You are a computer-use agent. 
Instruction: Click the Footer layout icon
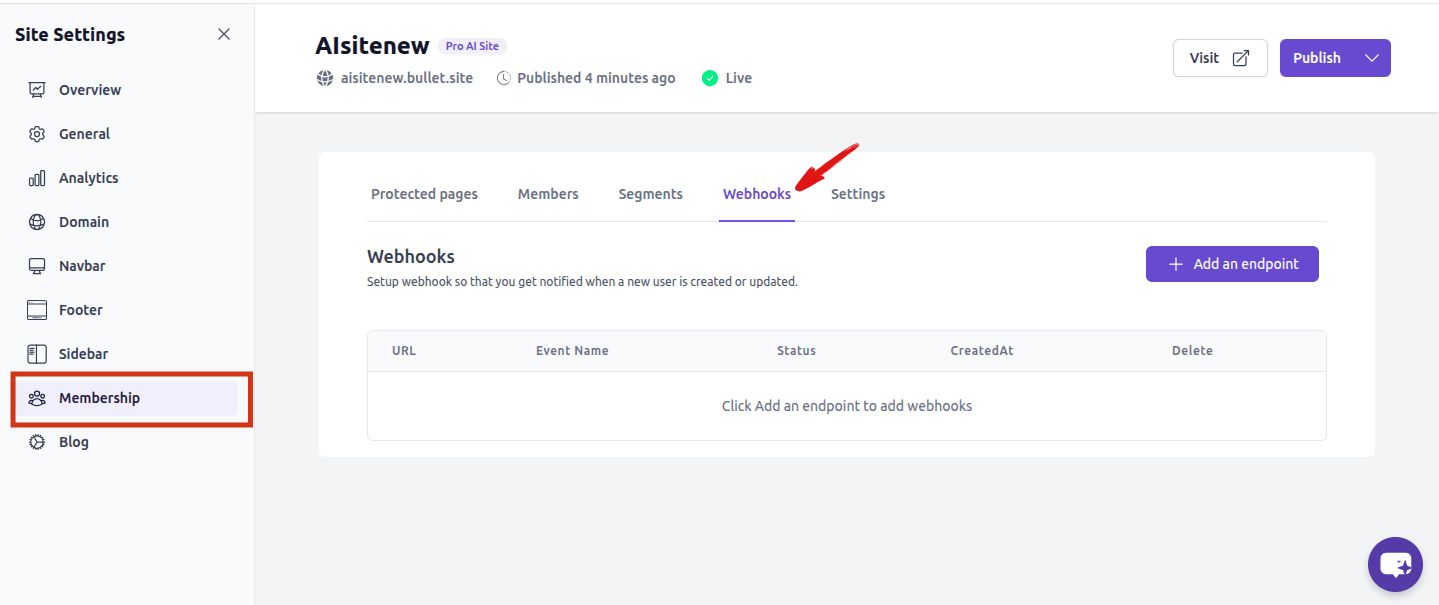37,310
